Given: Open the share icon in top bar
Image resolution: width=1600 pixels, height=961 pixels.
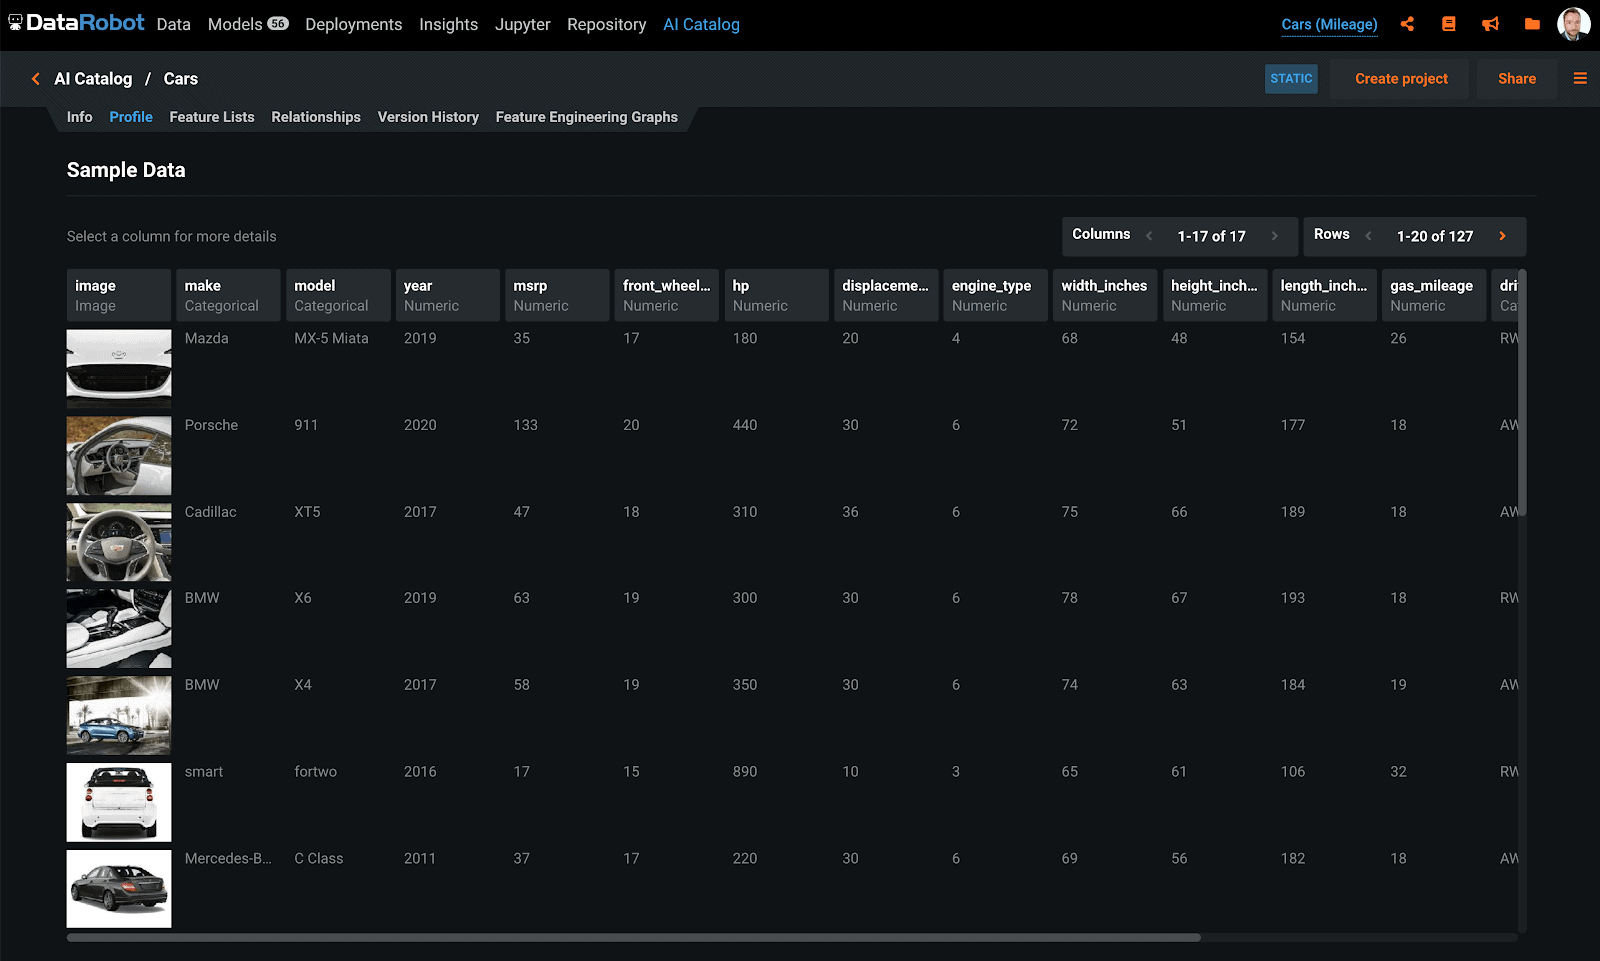Looking at the screenshot, I should pos(1407,24).
